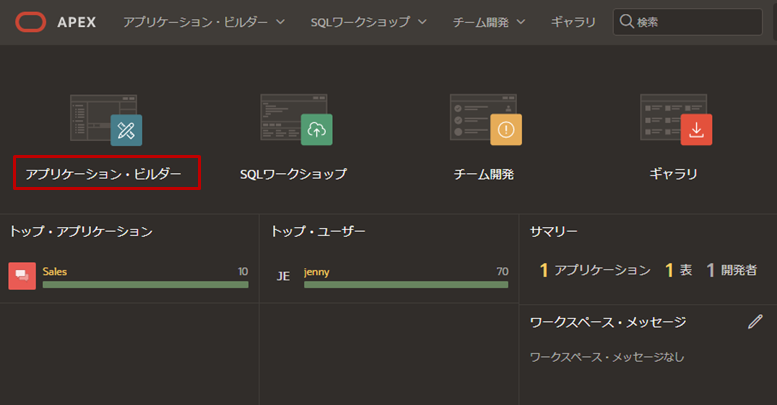Expand the チーム開発 dropdown arrow in navbar
This screenshot has height=405, width=777.
click(521, 22)
